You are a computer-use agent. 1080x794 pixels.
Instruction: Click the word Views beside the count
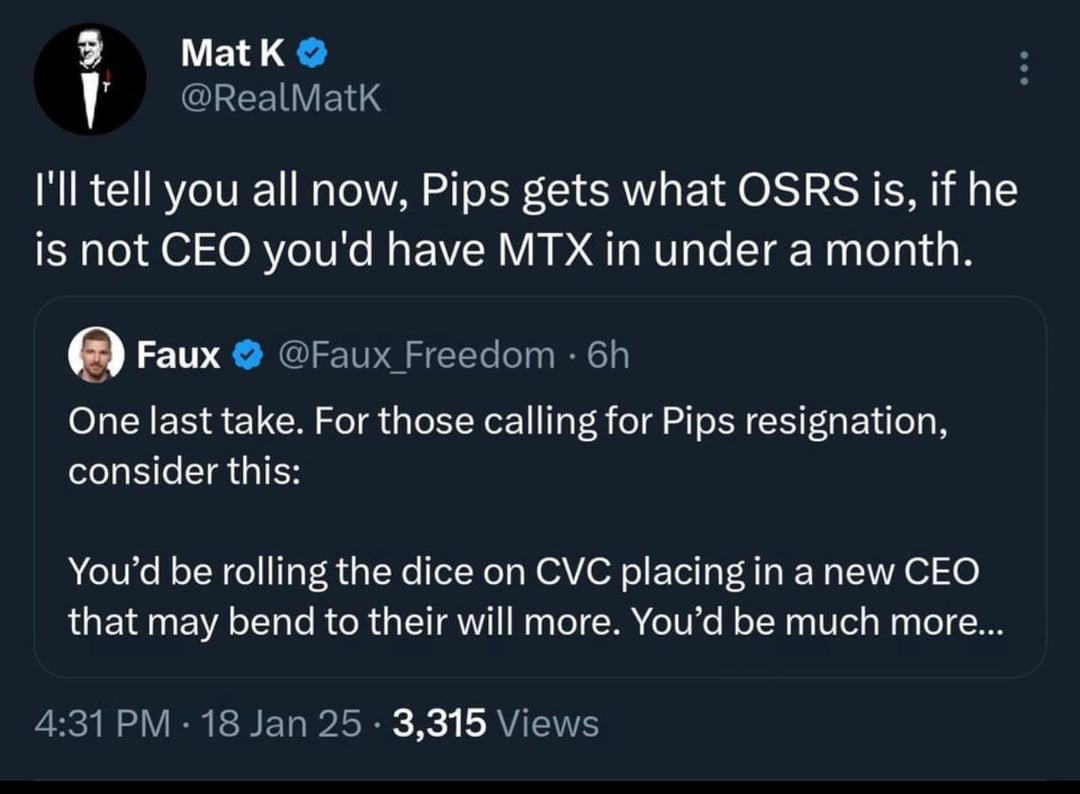(x=546, y=721)
